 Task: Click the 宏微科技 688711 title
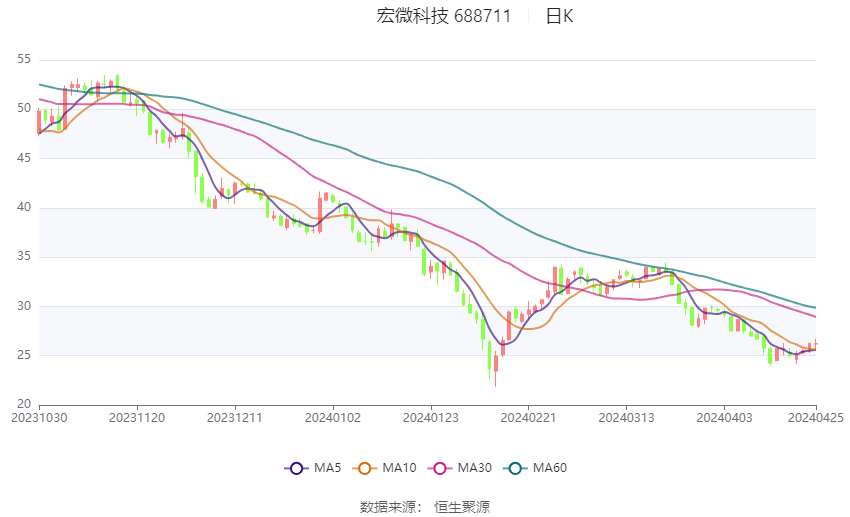443,16
